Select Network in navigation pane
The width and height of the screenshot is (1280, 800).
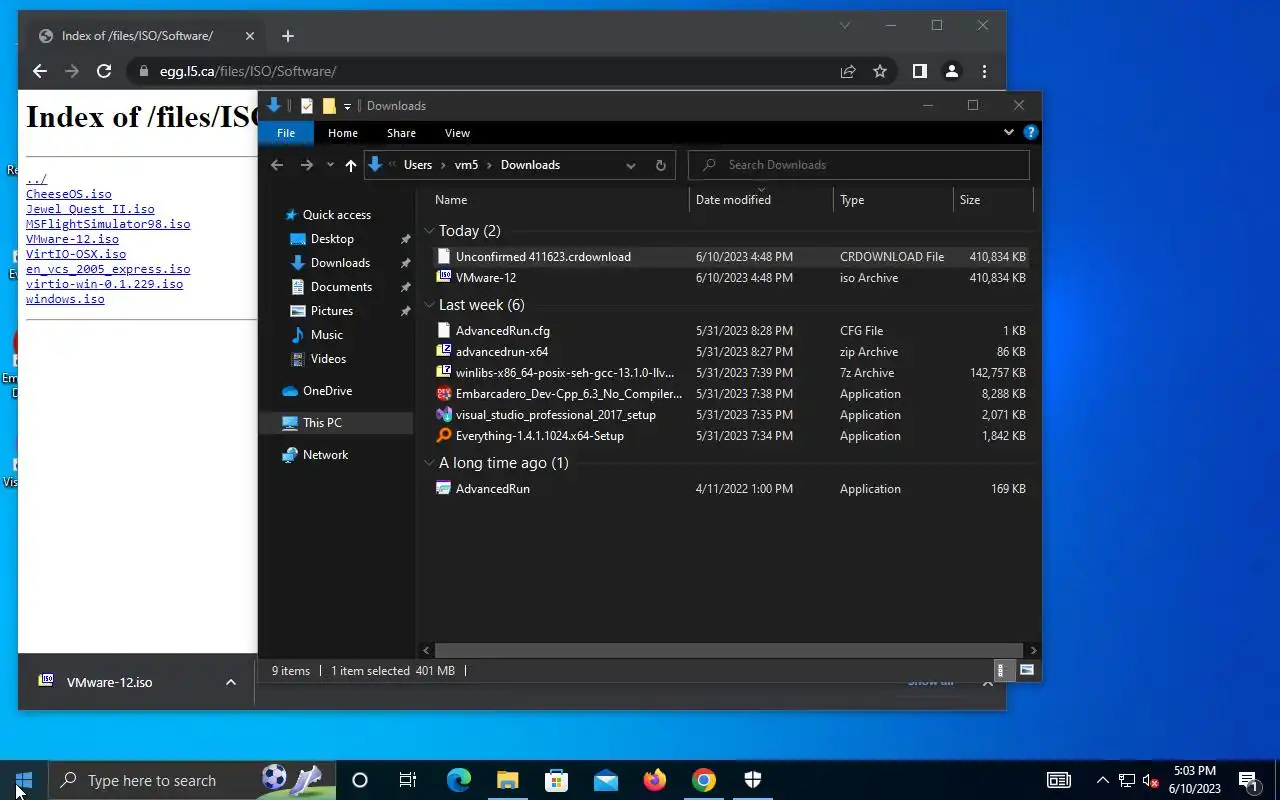(x=337, y=455)
